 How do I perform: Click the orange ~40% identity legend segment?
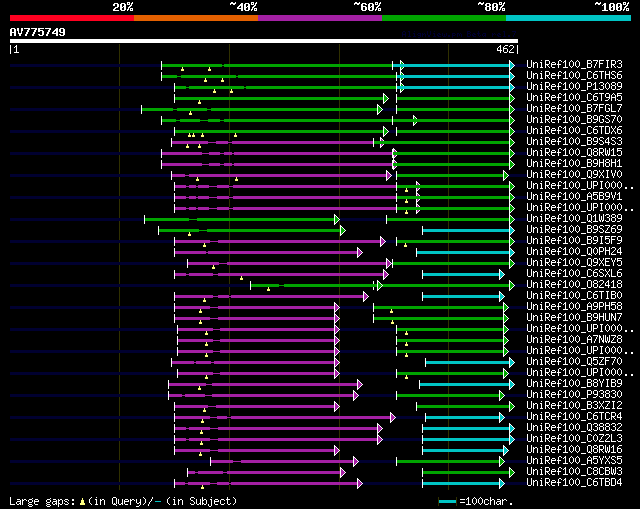coord(196,18)
